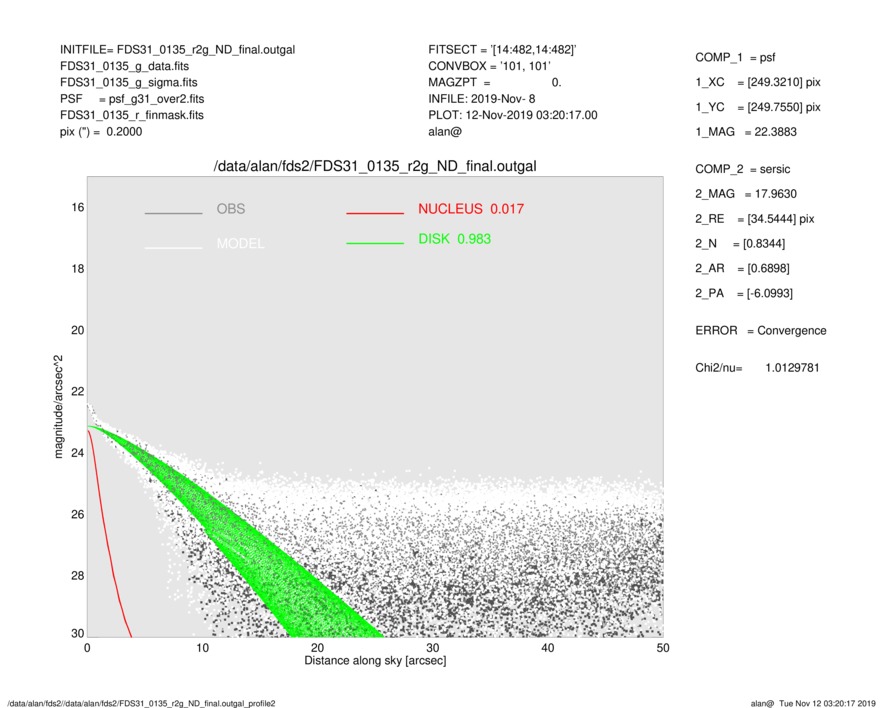
Task: Select the CONVBOX = '101, 101' line
Action: pos(489,66)
